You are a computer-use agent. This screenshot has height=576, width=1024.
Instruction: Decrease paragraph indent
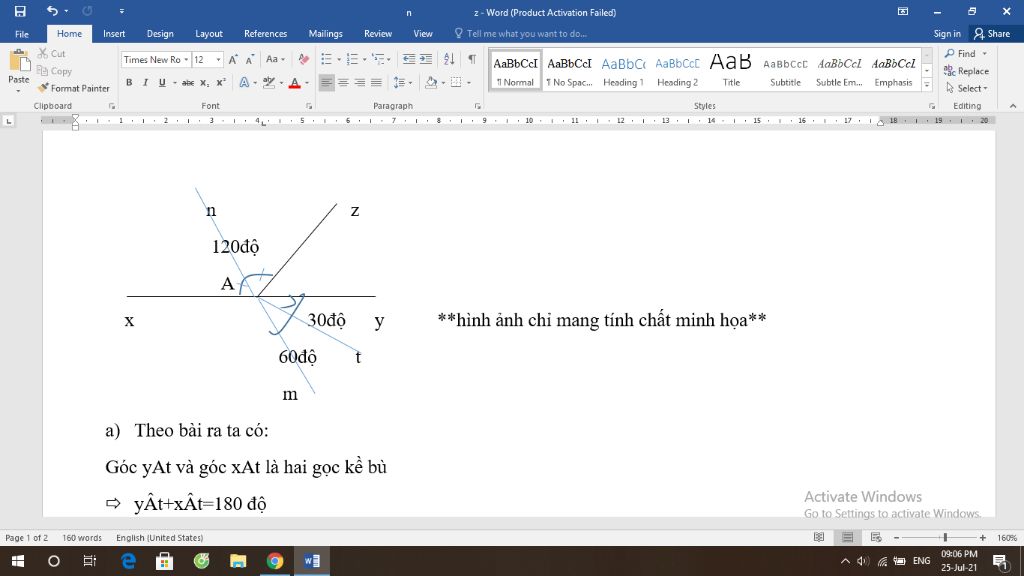(x=409, y=59)
